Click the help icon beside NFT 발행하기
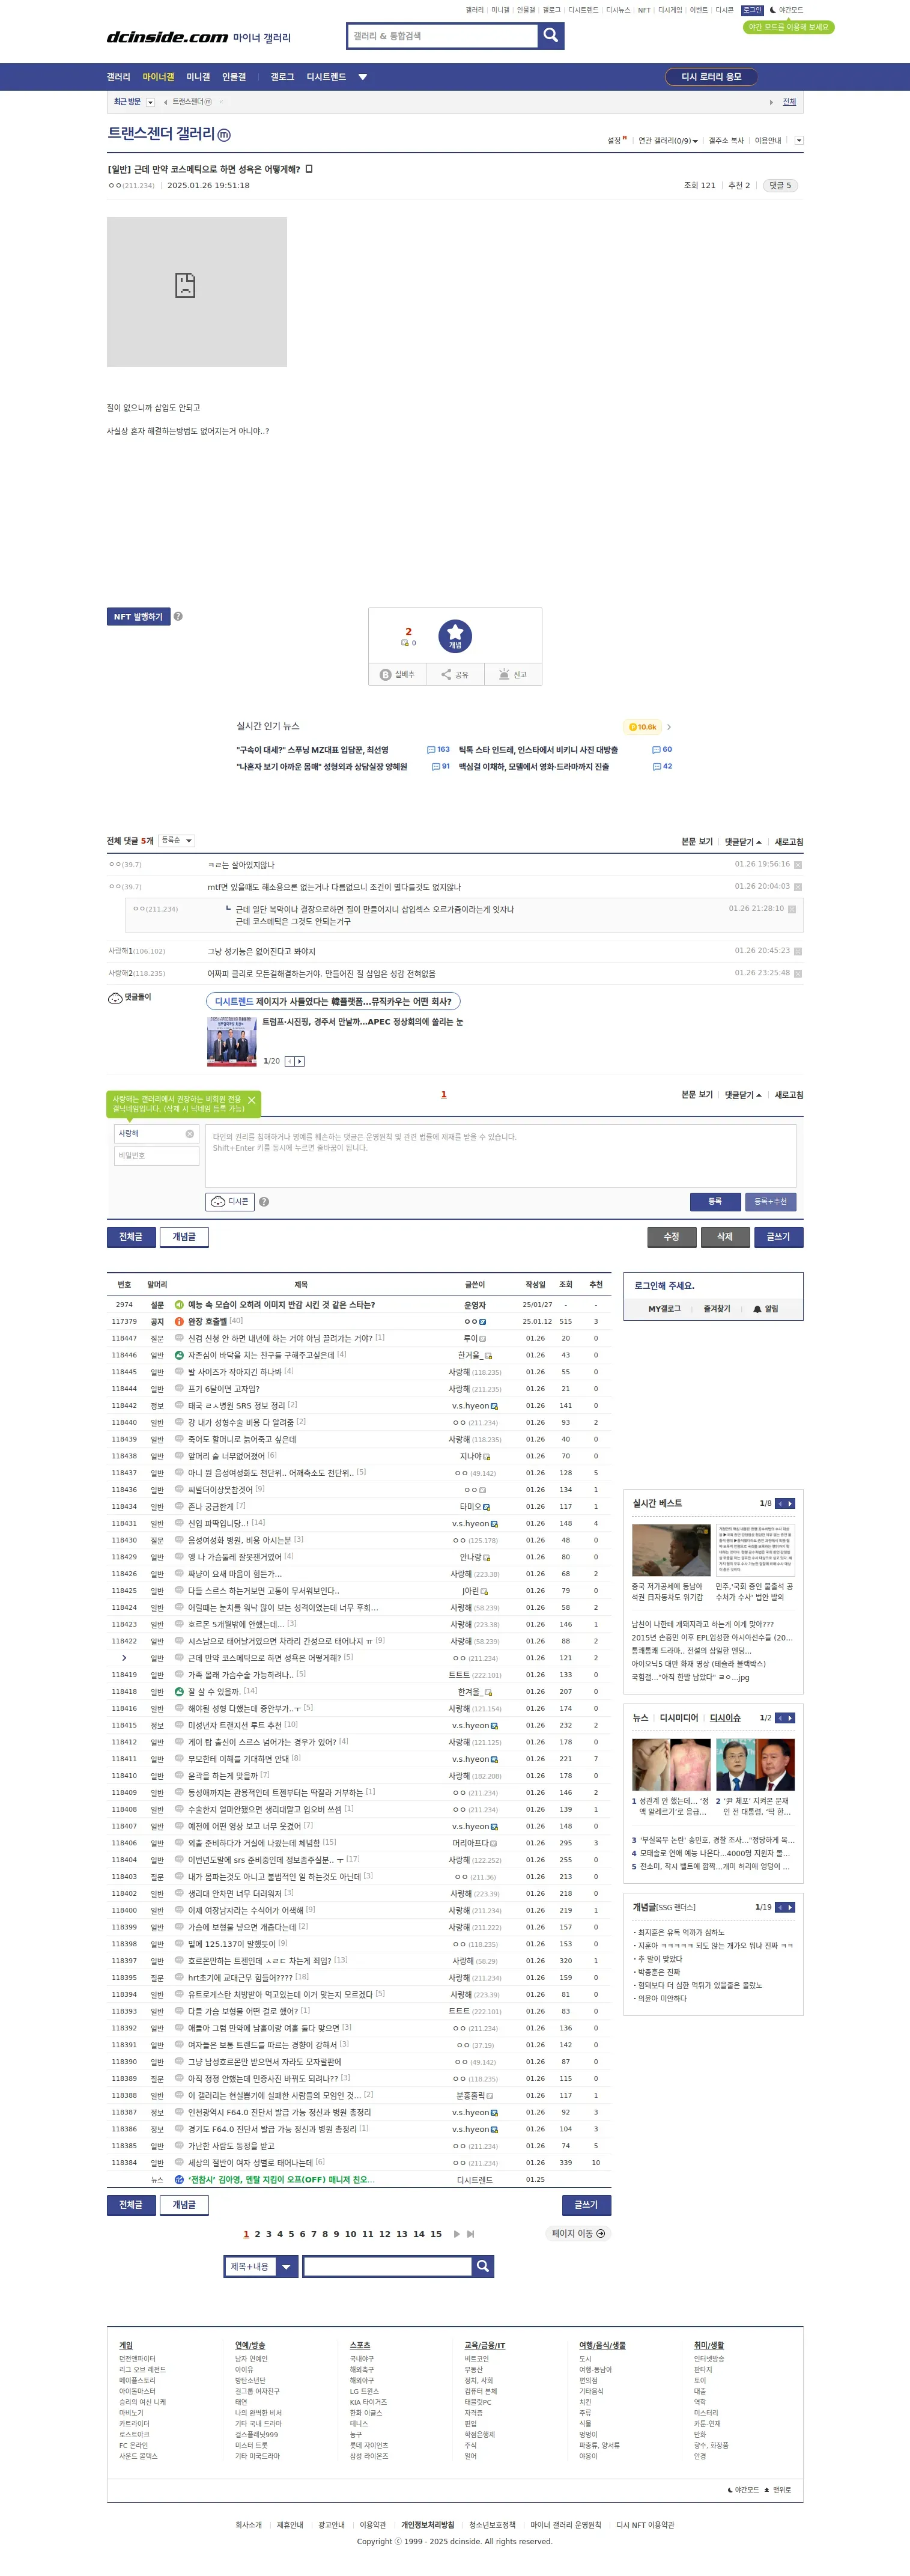The width and height of the screenshot is (910, 2576). pyautogui.click(x=178, y=617)
